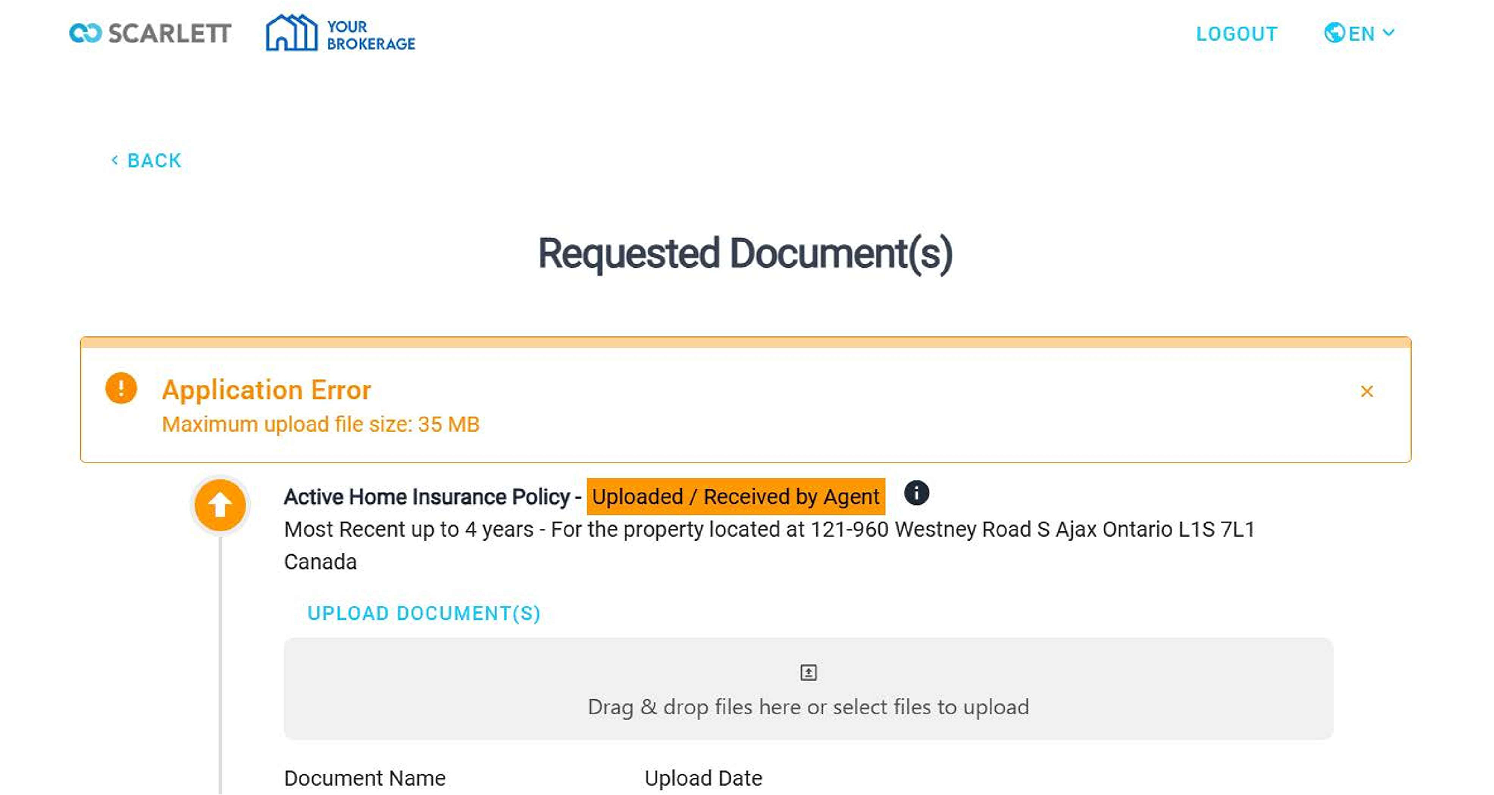Log out using the LOGOUT link
1494x795 pixels.
[x=1236, y=34]
